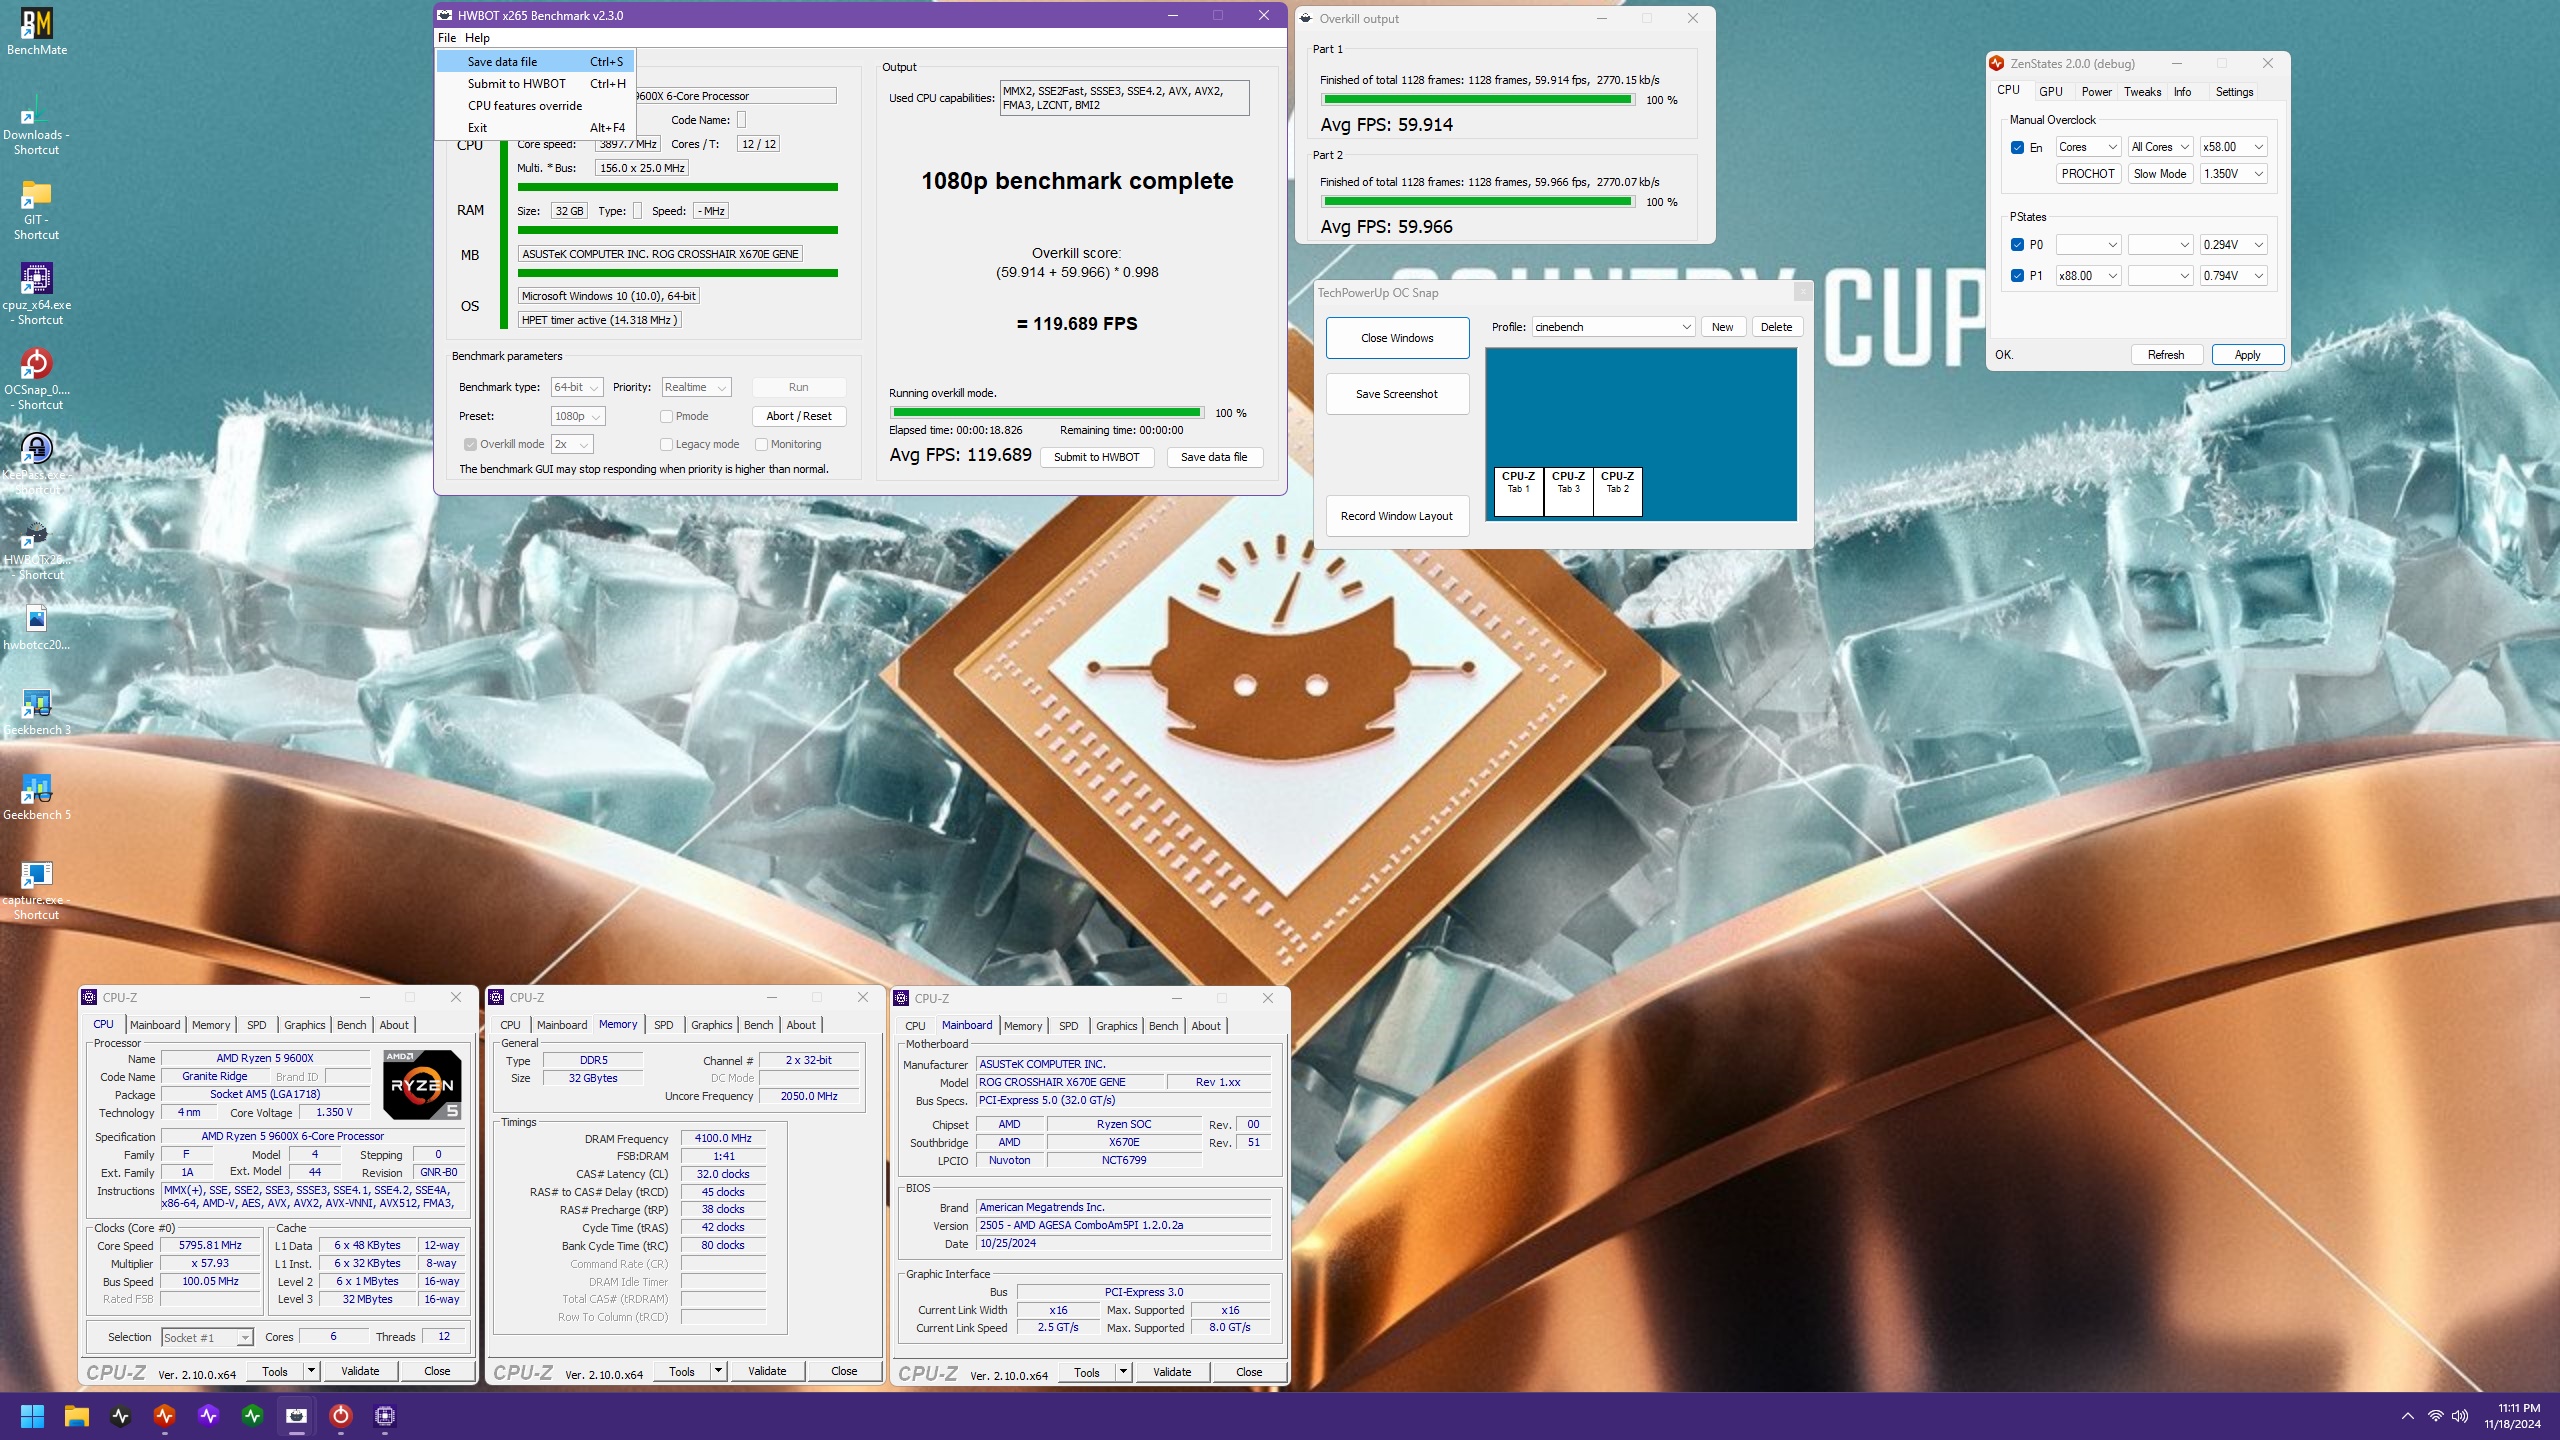The height and width of the screenshot is (1440, 2560).
Task: Click AMD Ryzen 5 logo in CPU-Z
Action: [422, 1084]
